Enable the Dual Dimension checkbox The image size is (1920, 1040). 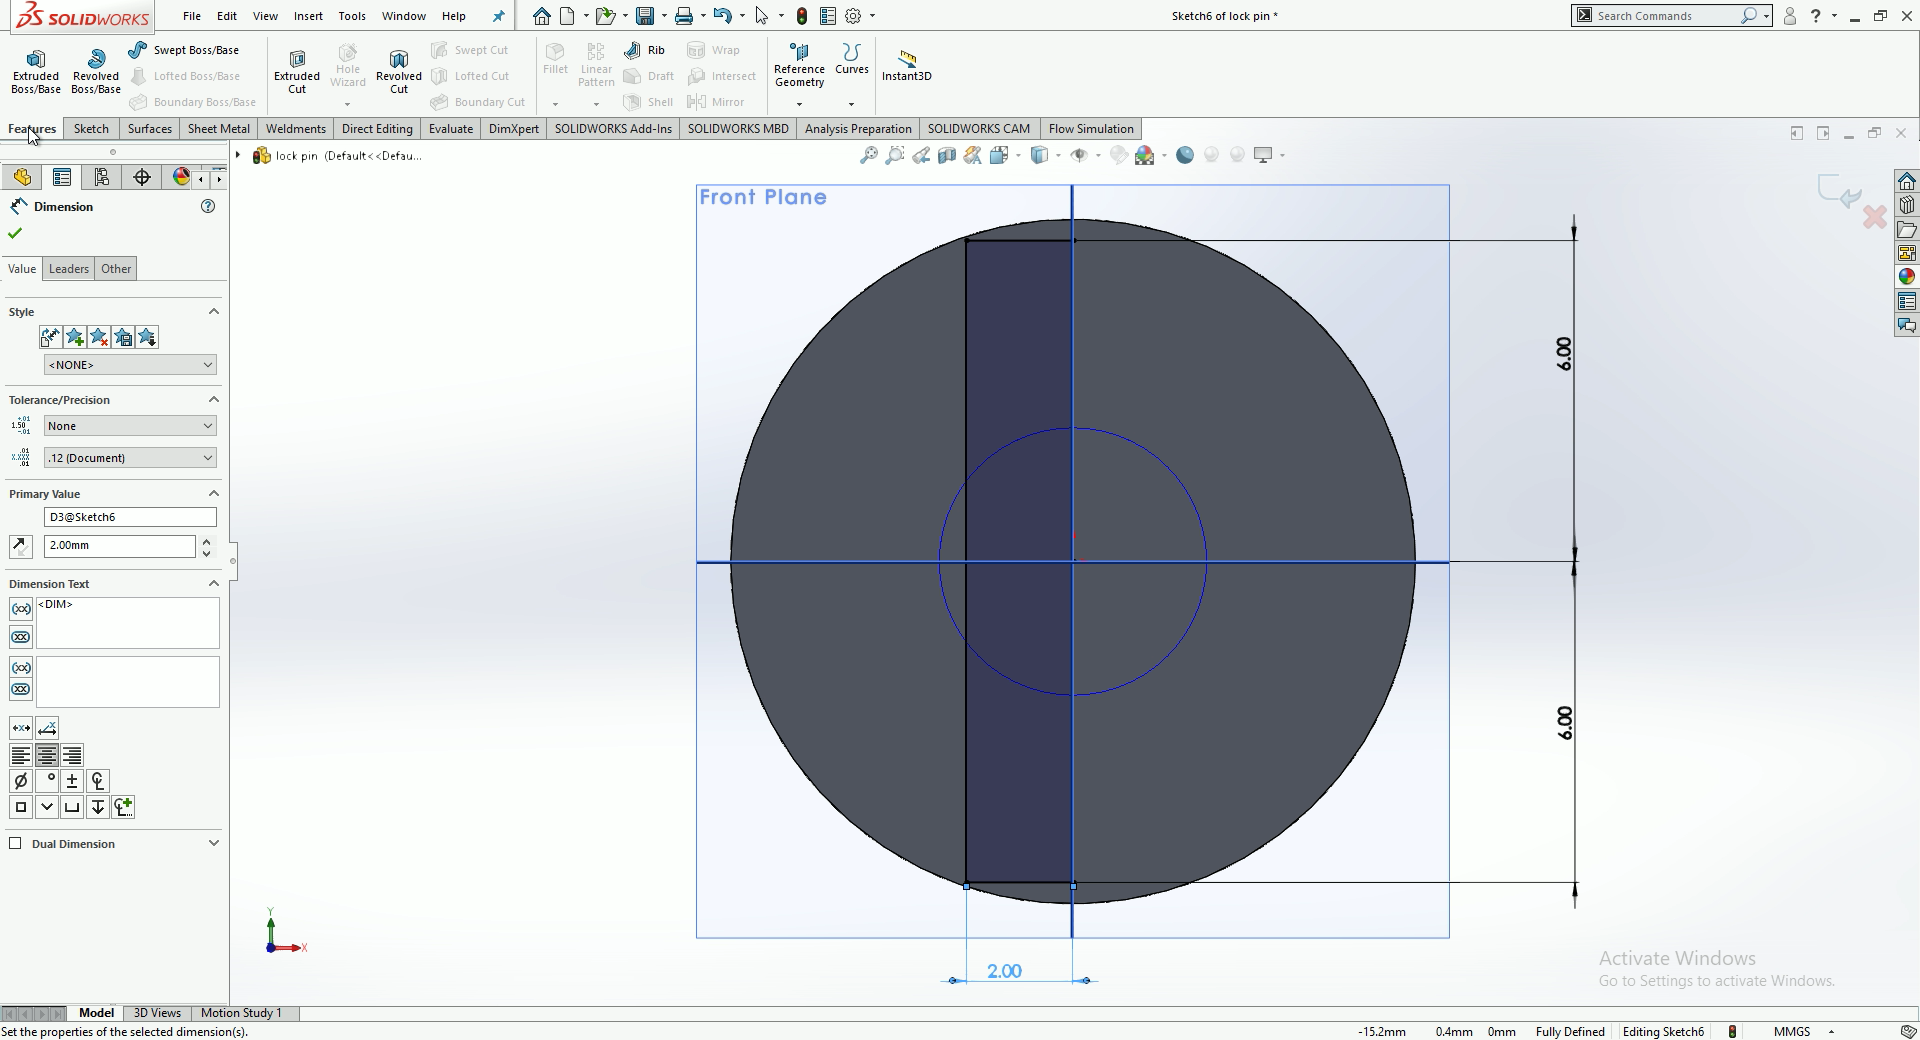[x=15, y=843]
